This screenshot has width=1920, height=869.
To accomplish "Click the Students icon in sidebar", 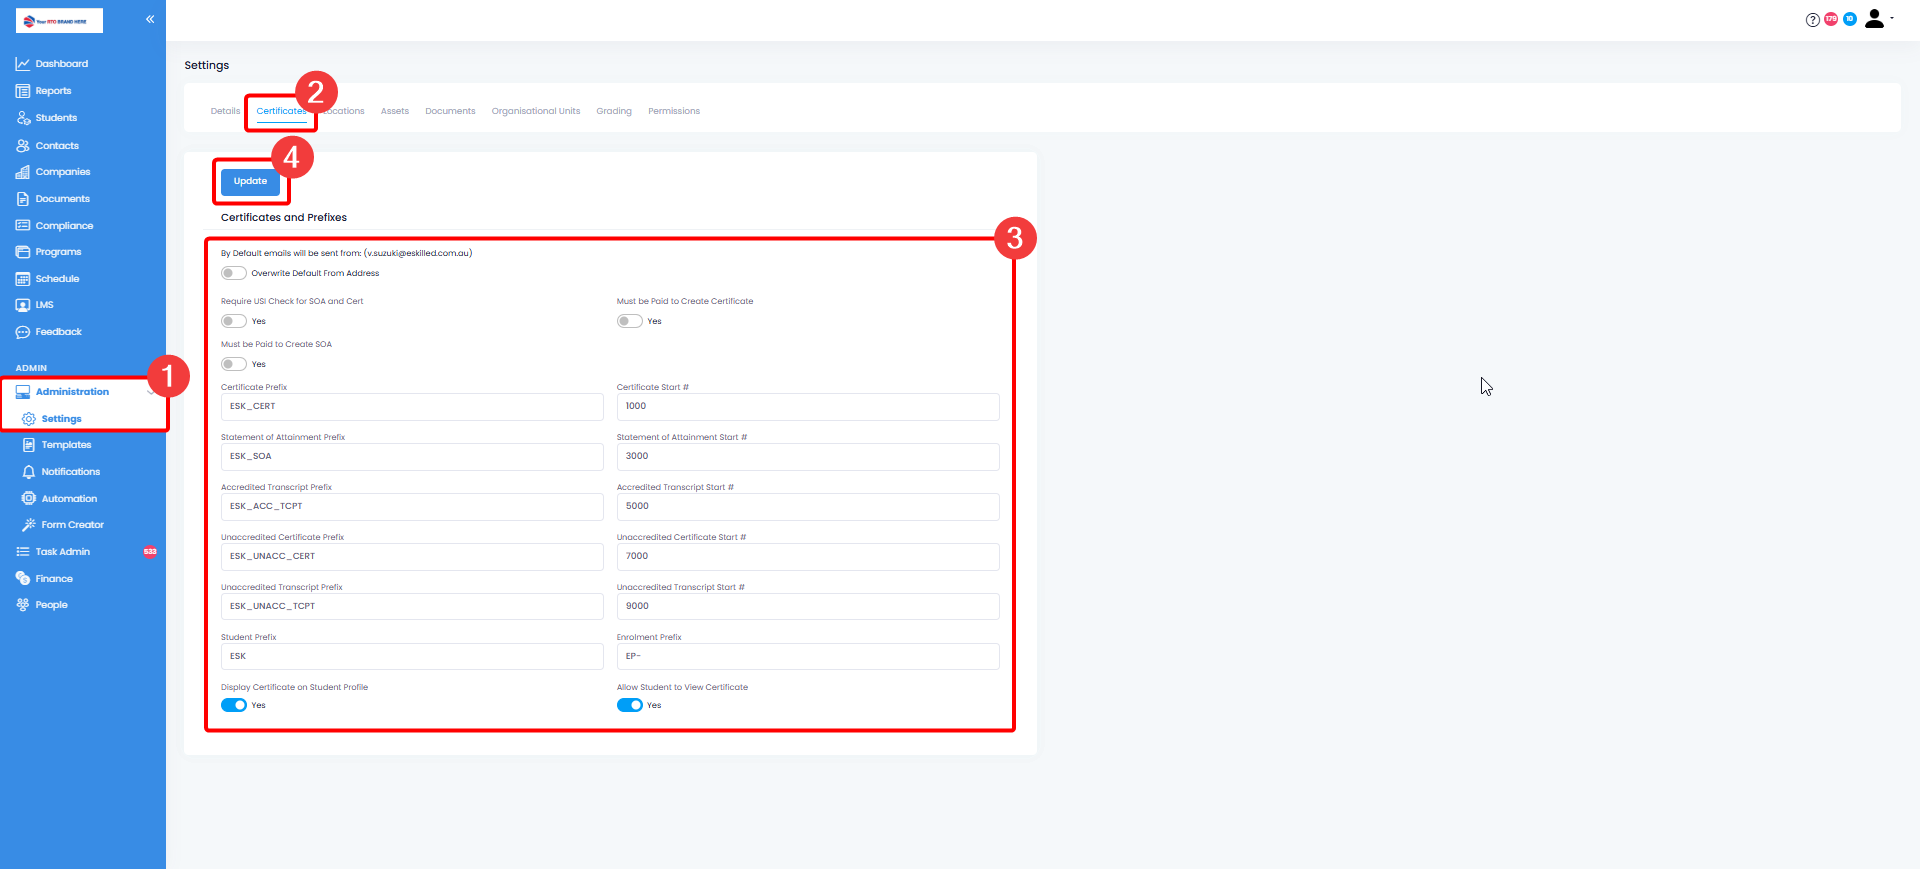I will coord(23,118).
